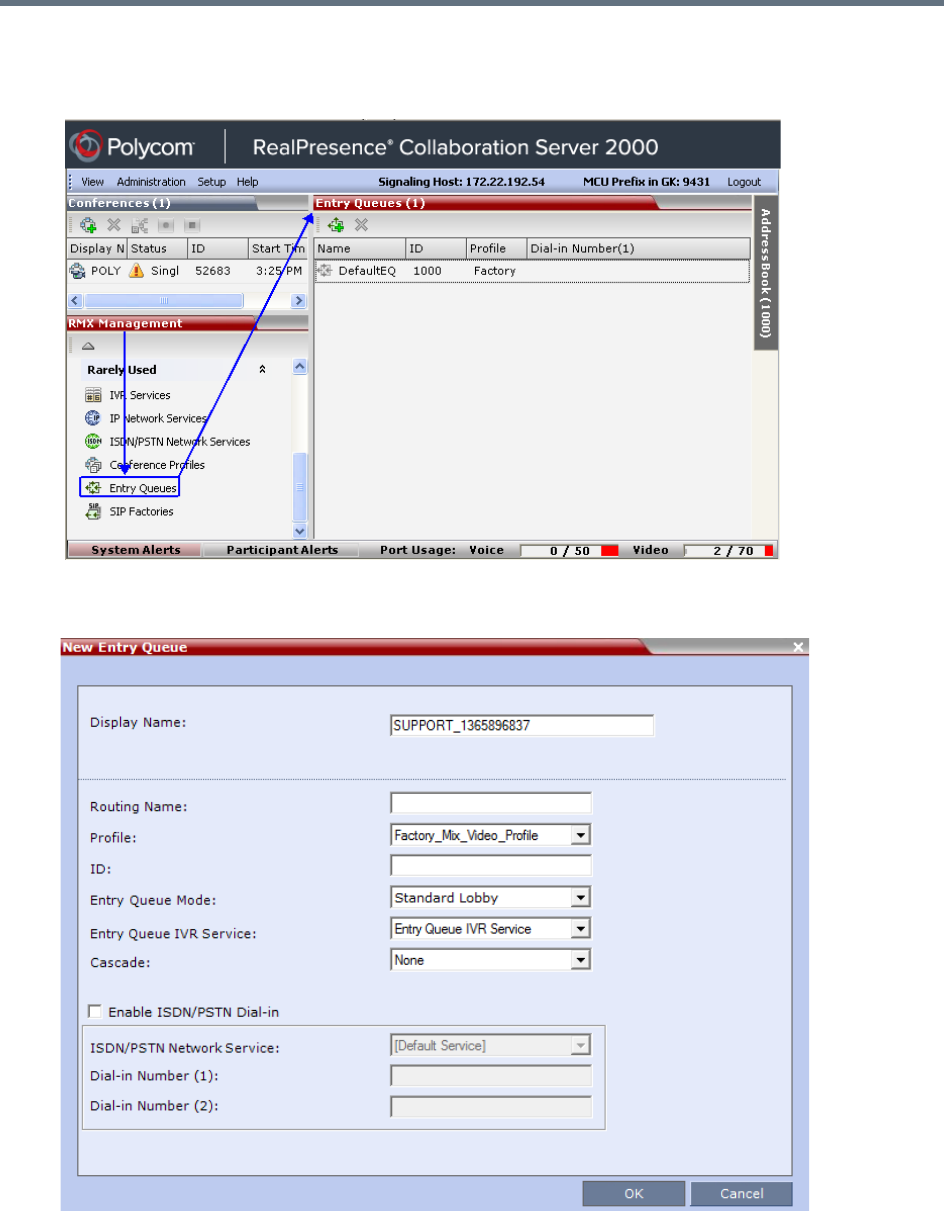944x1211 pixels.
Task: Click the New Entry Queue icon in Entry Queues toolbar
Action: [336, 225]
